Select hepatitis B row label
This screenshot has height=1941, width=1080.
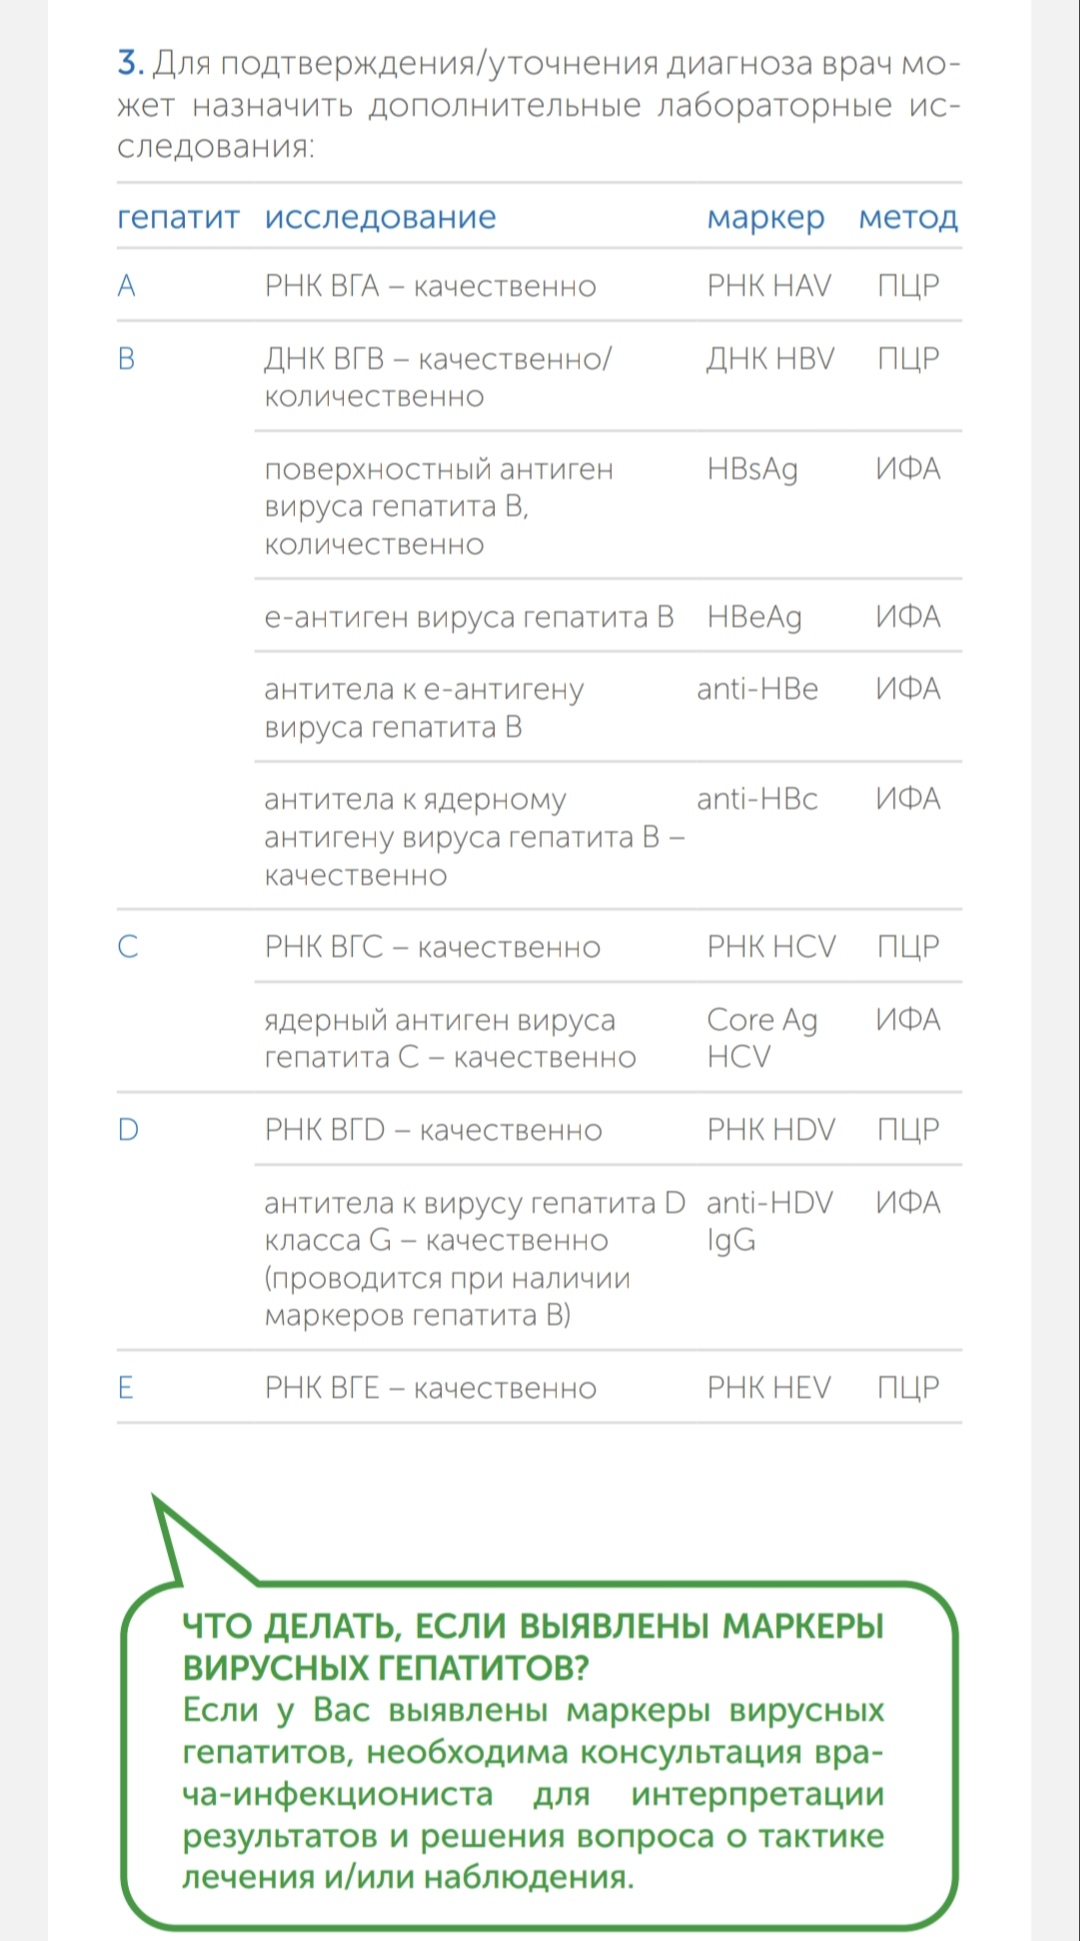[126, 359]
